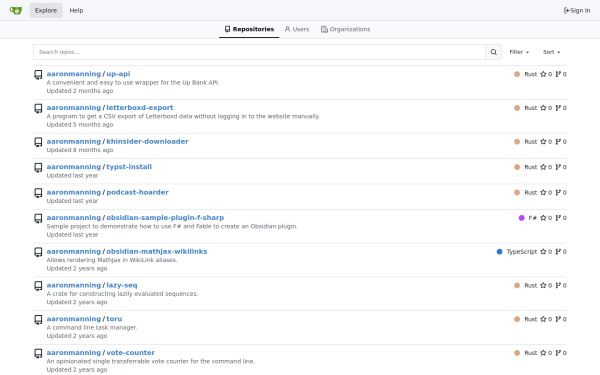
Task: Click the star icon in toru row
Action: pos(543,319)
